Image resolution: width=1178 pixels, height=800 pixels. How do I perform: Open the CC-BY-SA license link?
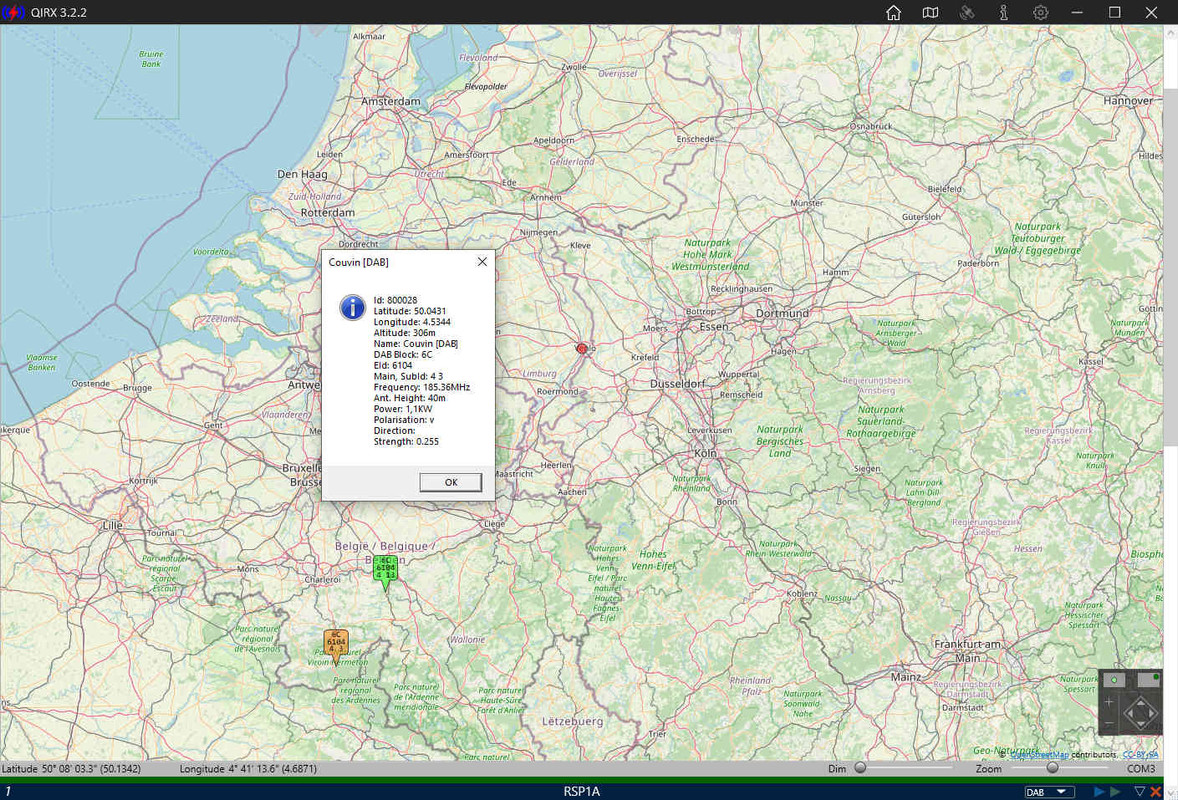1140,755
